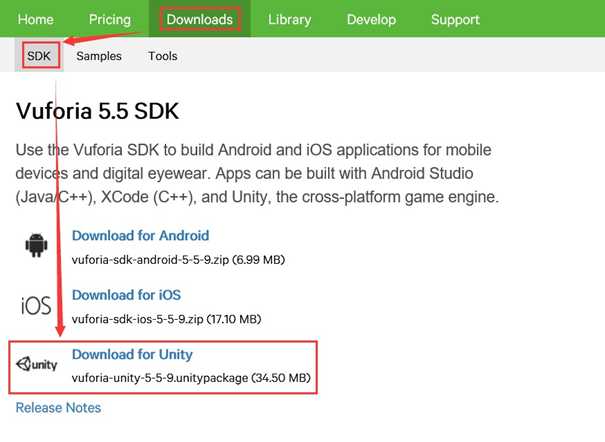605x442 pixels.
Task: Open the Library section
Action: coord(289,19)
